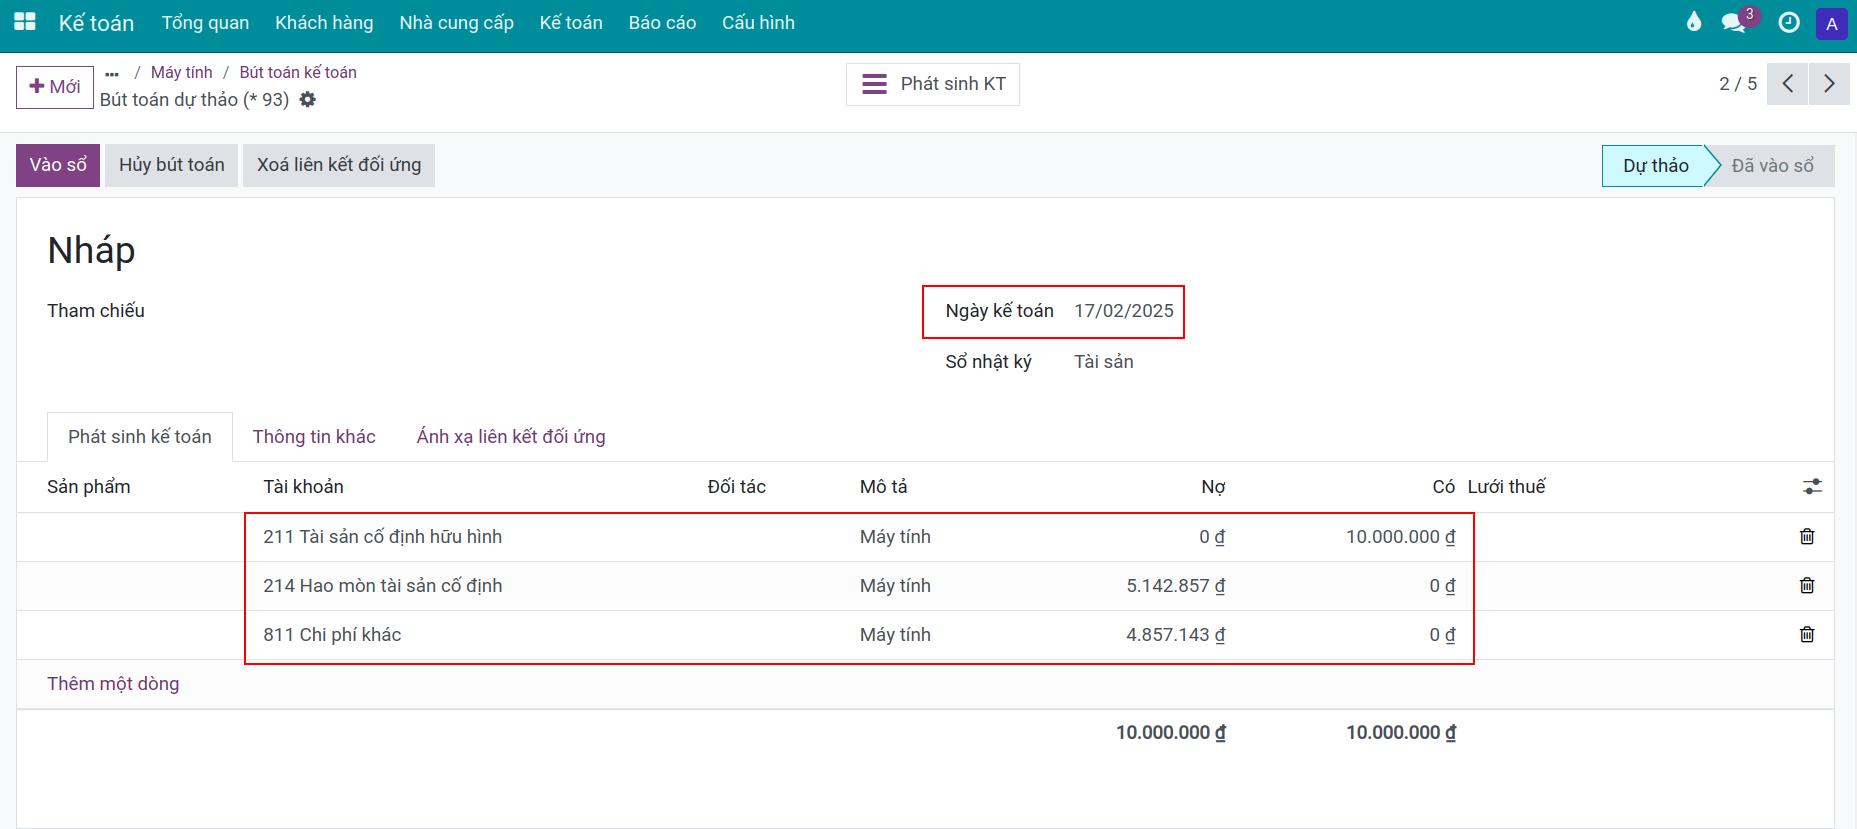Image resolution: width=1857 pixels, height=829 pixels.
Task: Open the clock activities icon
Action: click(x=1789, y=22)
